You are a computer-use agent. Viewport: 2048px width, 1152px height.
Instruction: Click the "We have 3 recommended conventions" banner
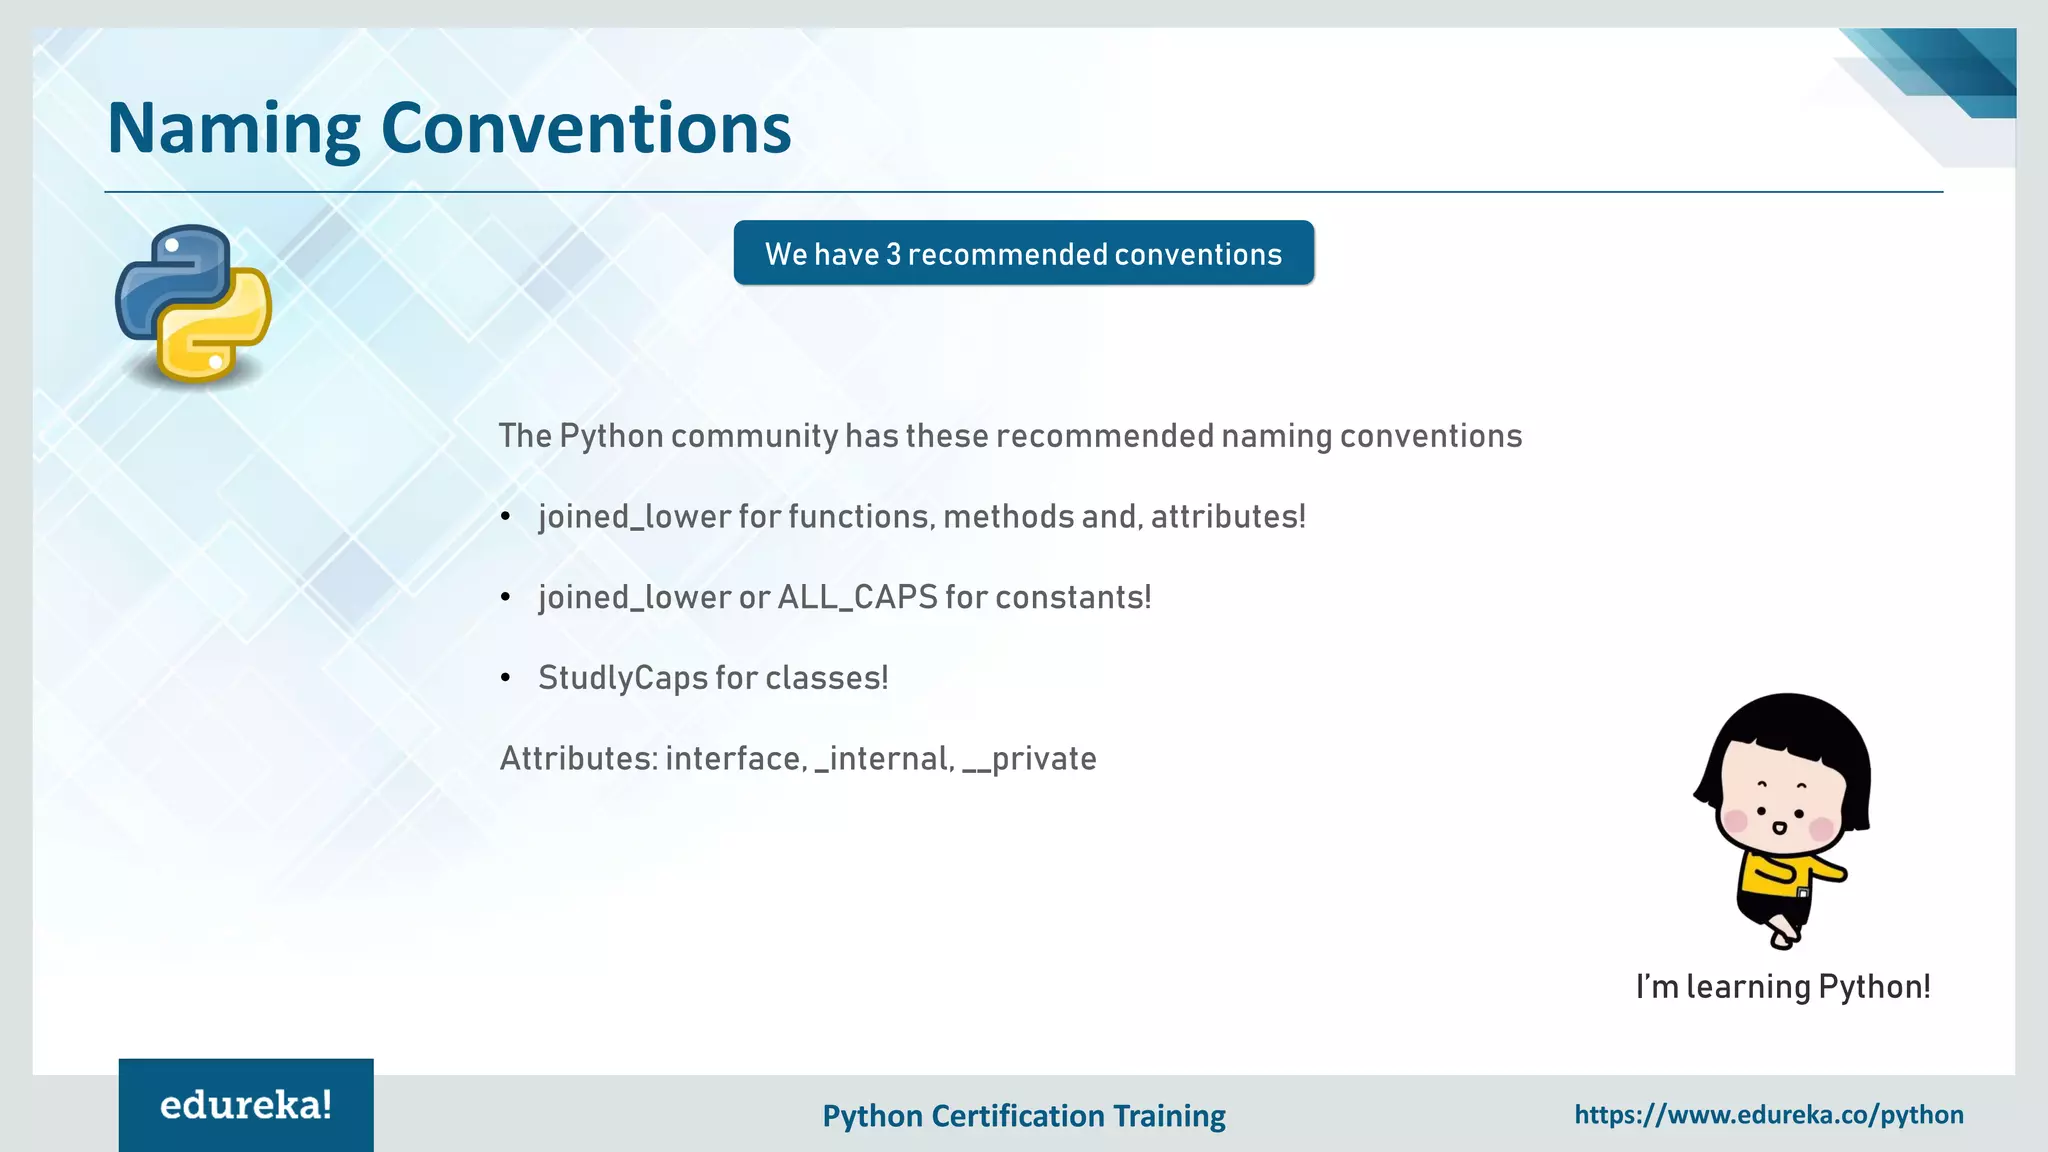coord(1023,253)
